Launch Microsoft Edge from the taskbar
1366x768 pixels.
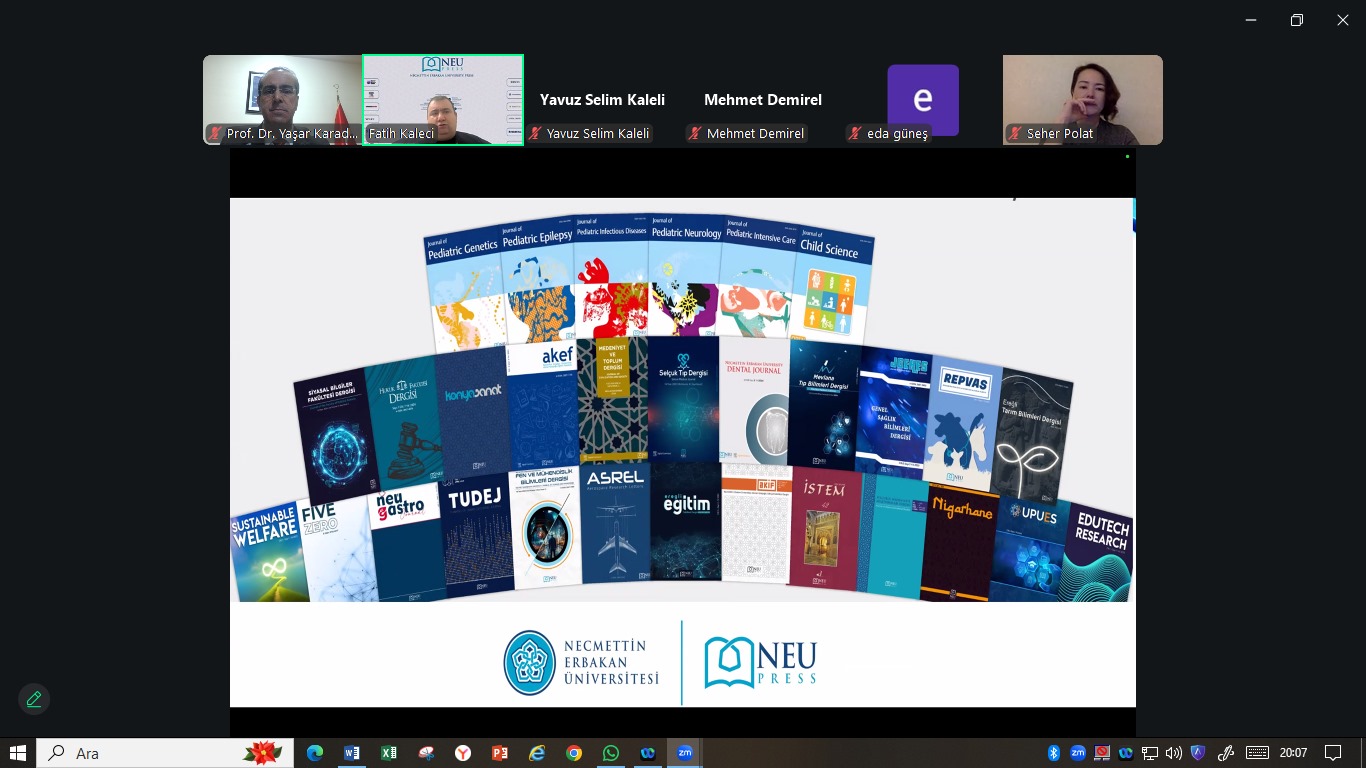(315, 753)
